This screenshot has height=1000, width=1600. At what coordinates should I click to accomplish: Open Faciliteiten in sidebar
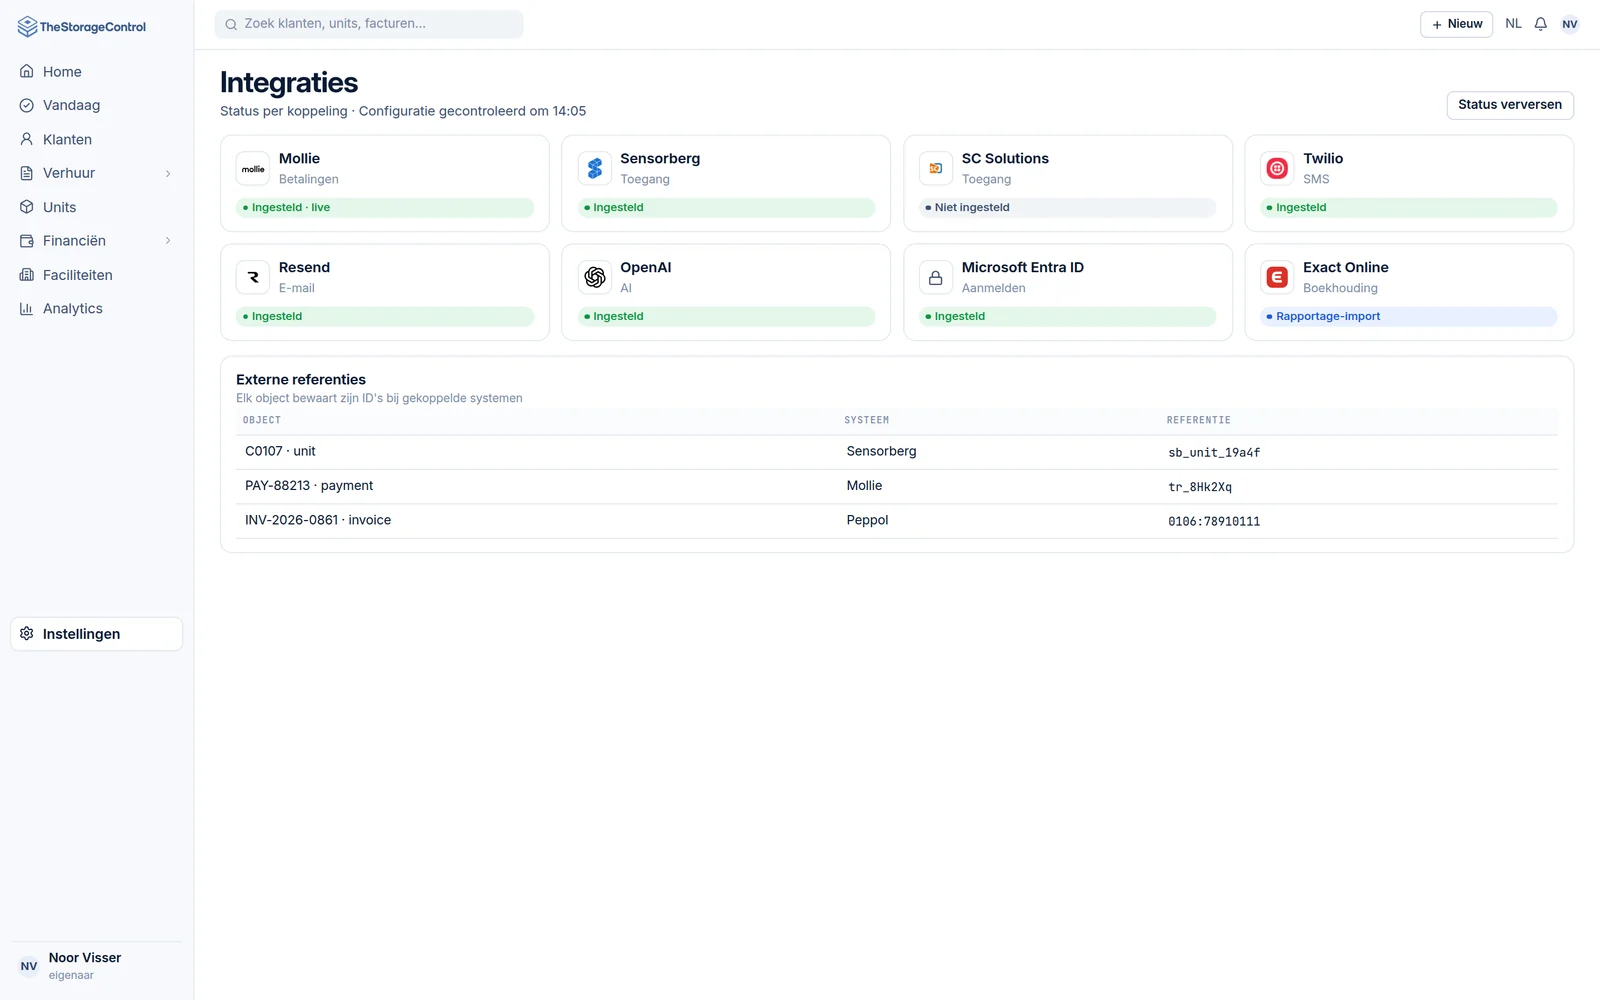tap(97, 275)
